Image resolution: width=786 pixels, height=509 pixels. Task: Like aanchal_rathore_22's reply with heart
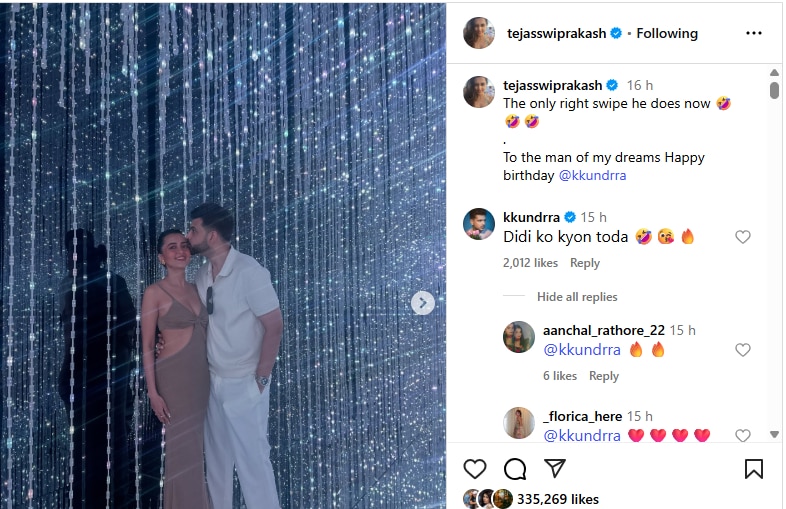743,350
